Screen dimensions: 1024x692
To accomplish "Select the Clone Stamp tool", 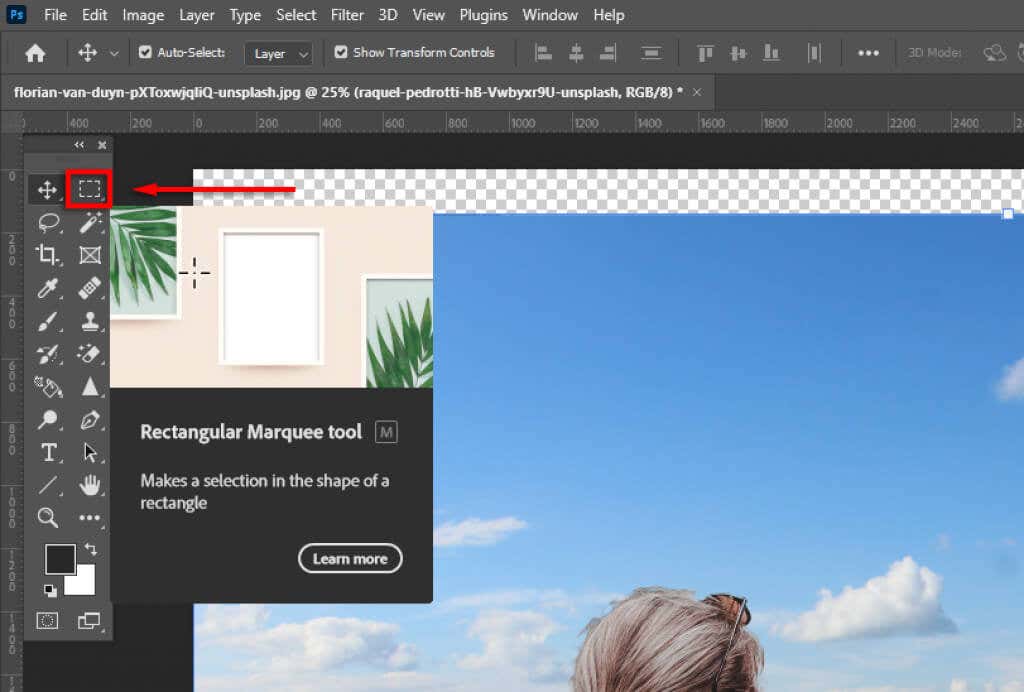I will click(89, 321).
